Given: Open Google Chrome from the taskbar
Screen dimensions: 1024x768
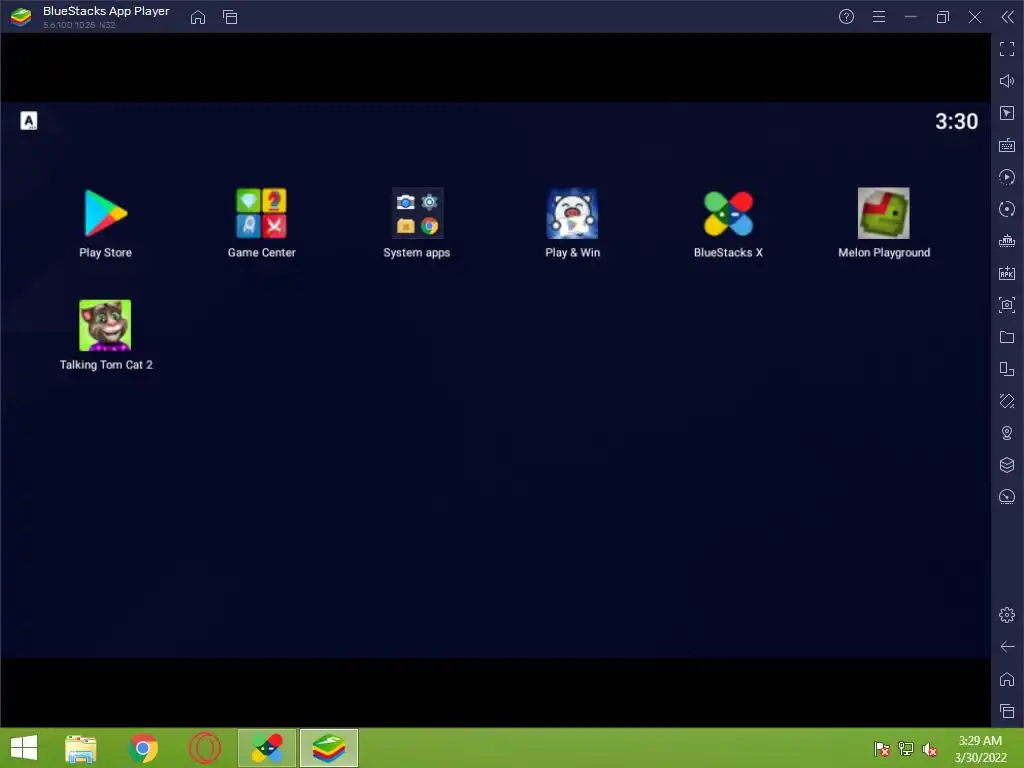Looking at the screenshot, I should (x=143, y=748).
